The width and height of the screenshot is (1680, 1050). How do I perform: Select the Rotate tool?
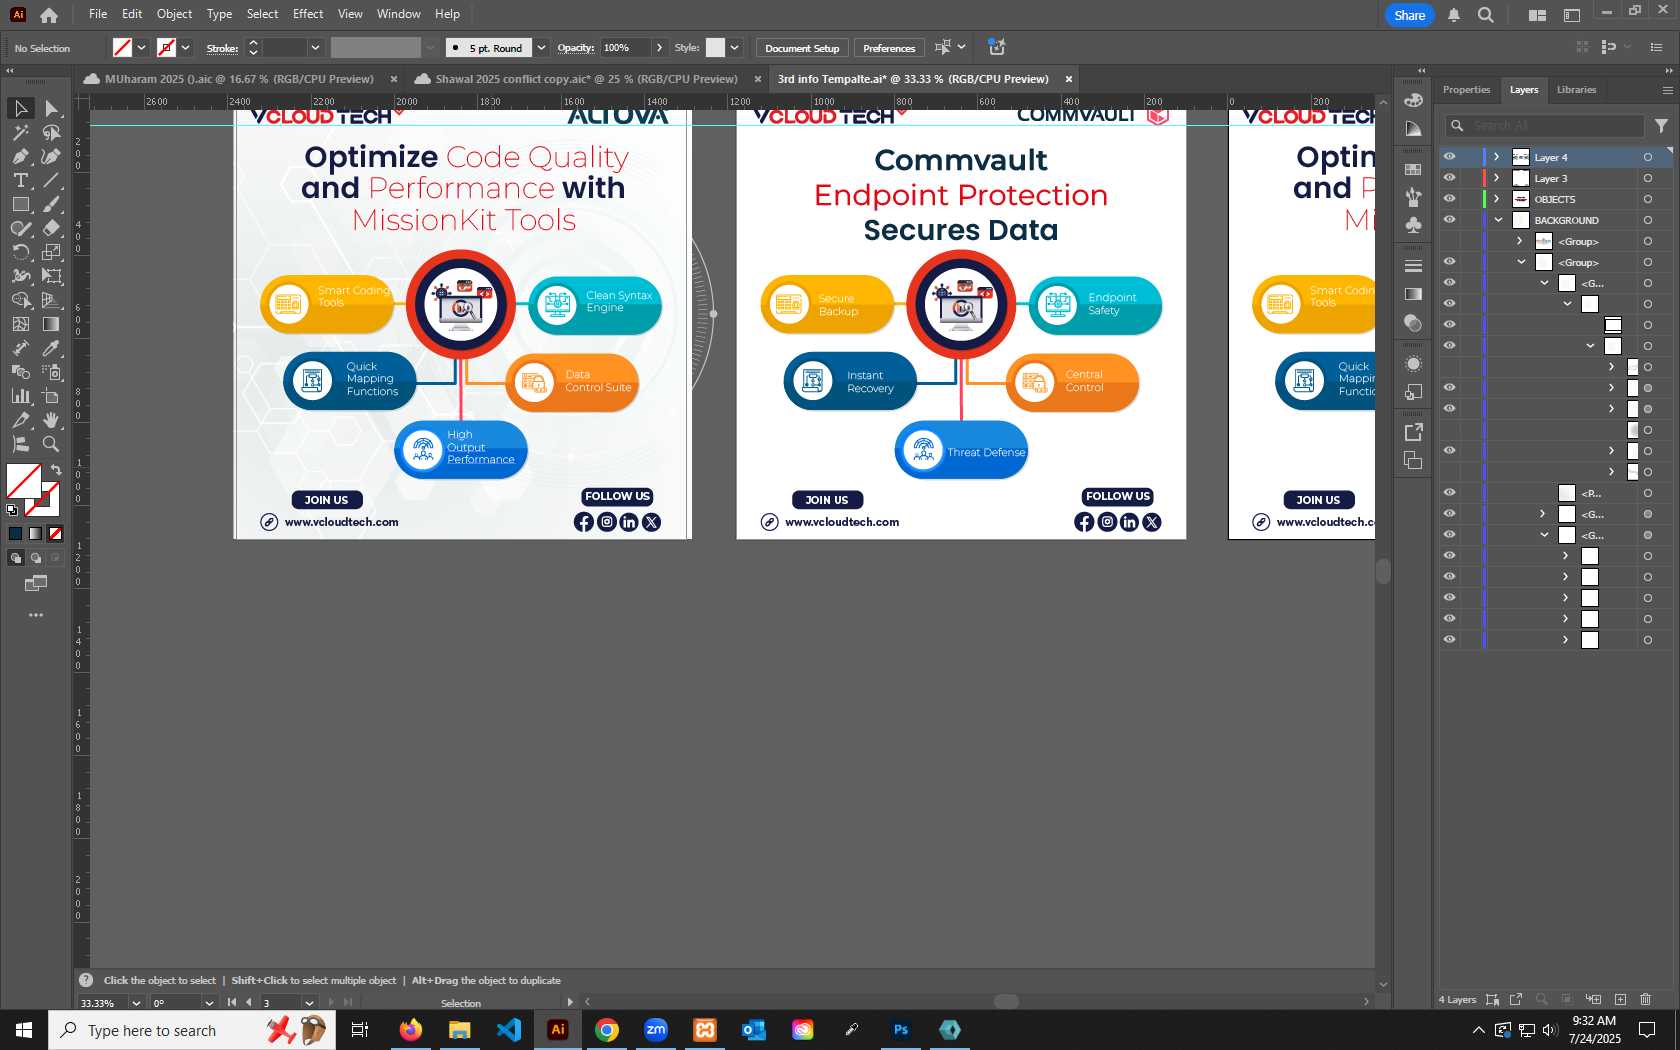20,252
